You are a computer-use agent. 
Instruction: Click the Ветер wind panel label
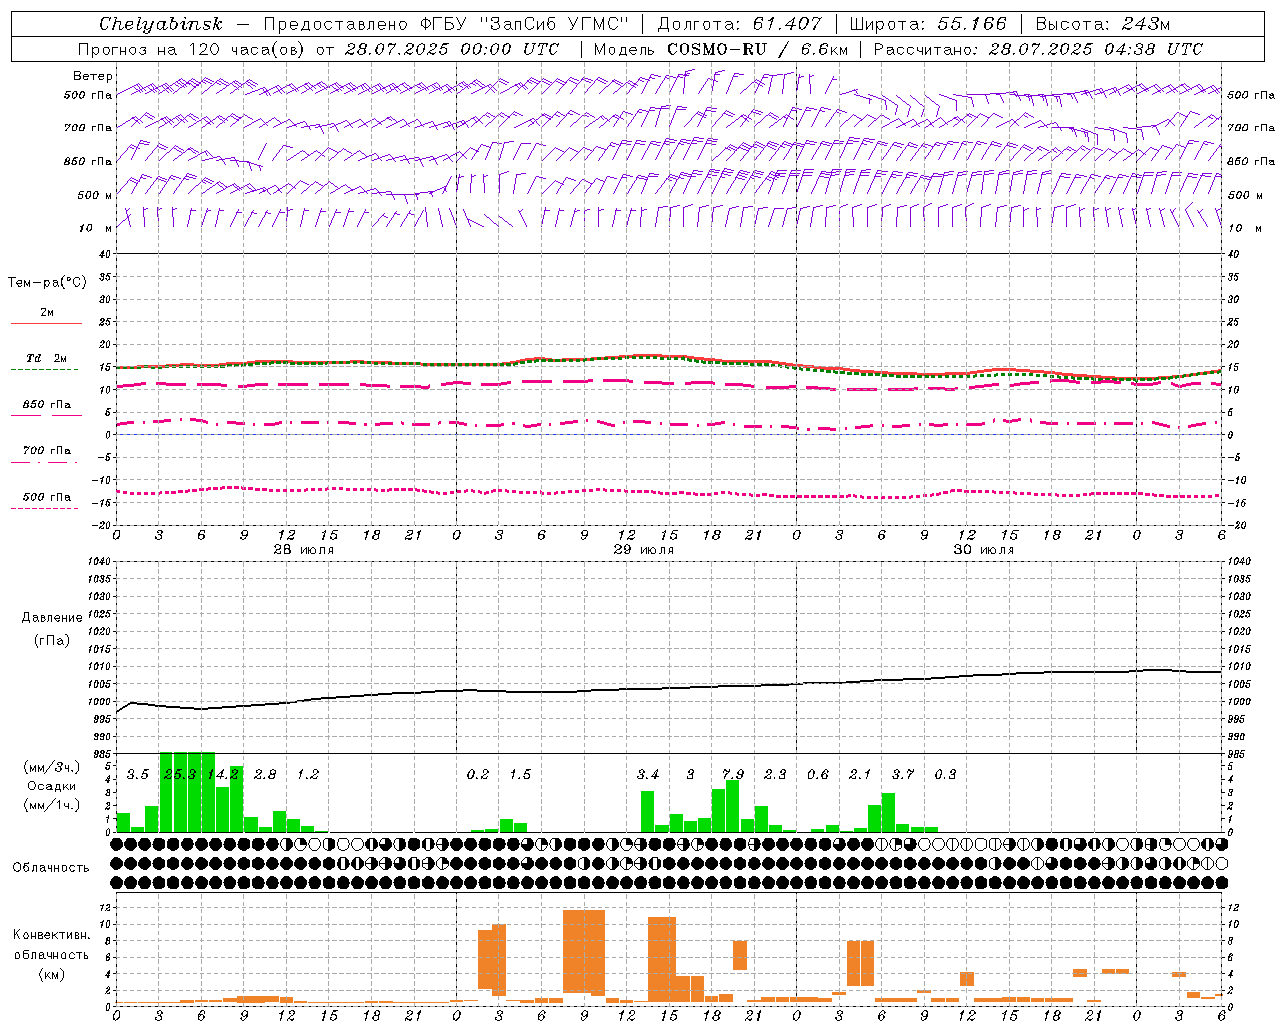pyautogui.click(x=93, y=76)
